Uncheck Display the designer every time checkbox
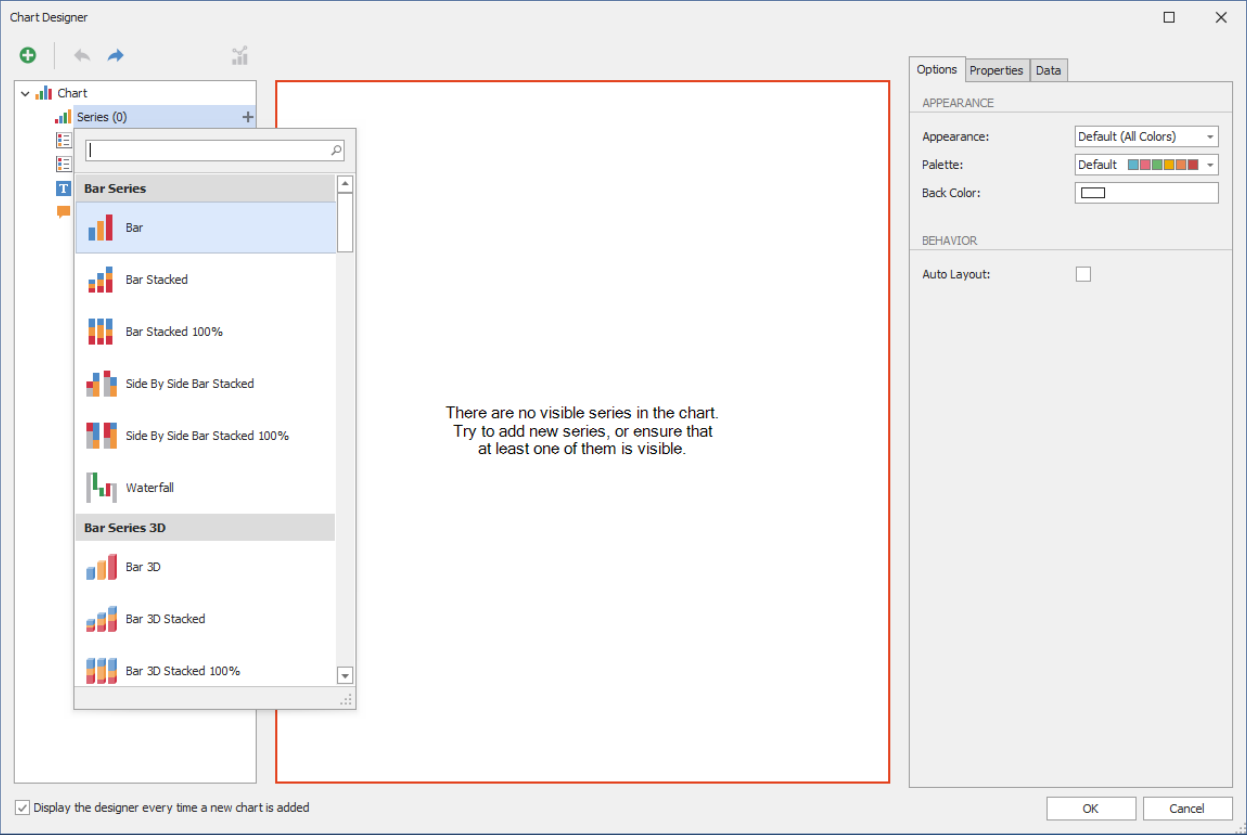This screenshot has width=1247, height=835. coord(23,808)
